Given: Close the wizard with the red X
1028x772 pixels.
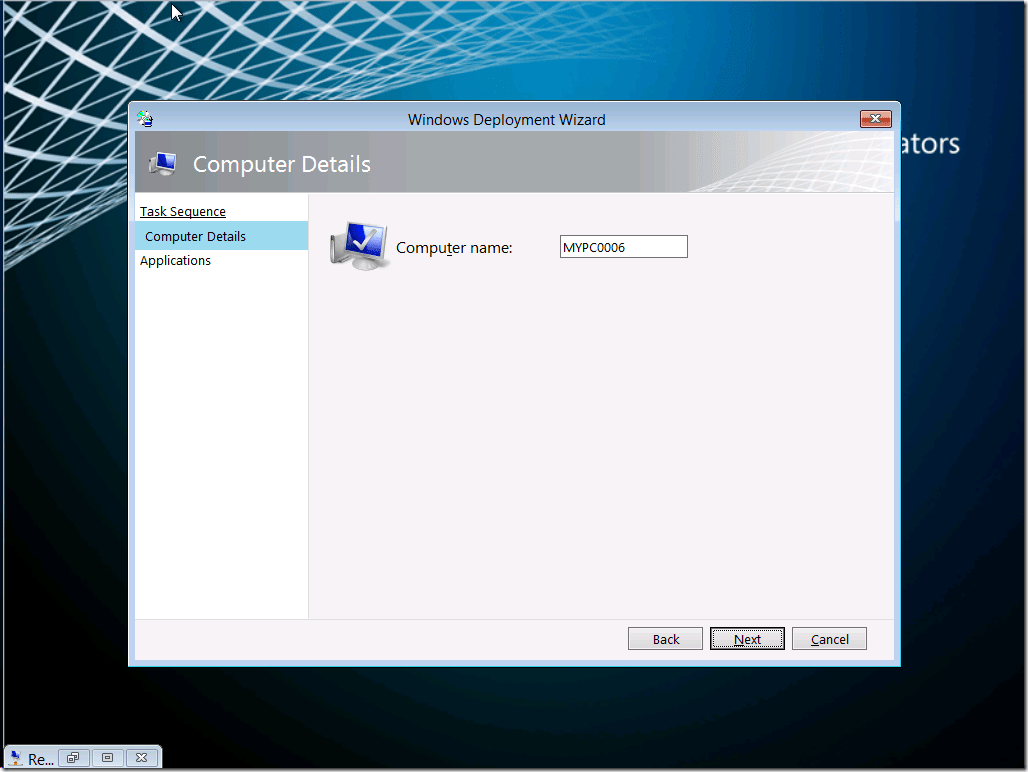Looking at the screenshot, I should point(875,118).
